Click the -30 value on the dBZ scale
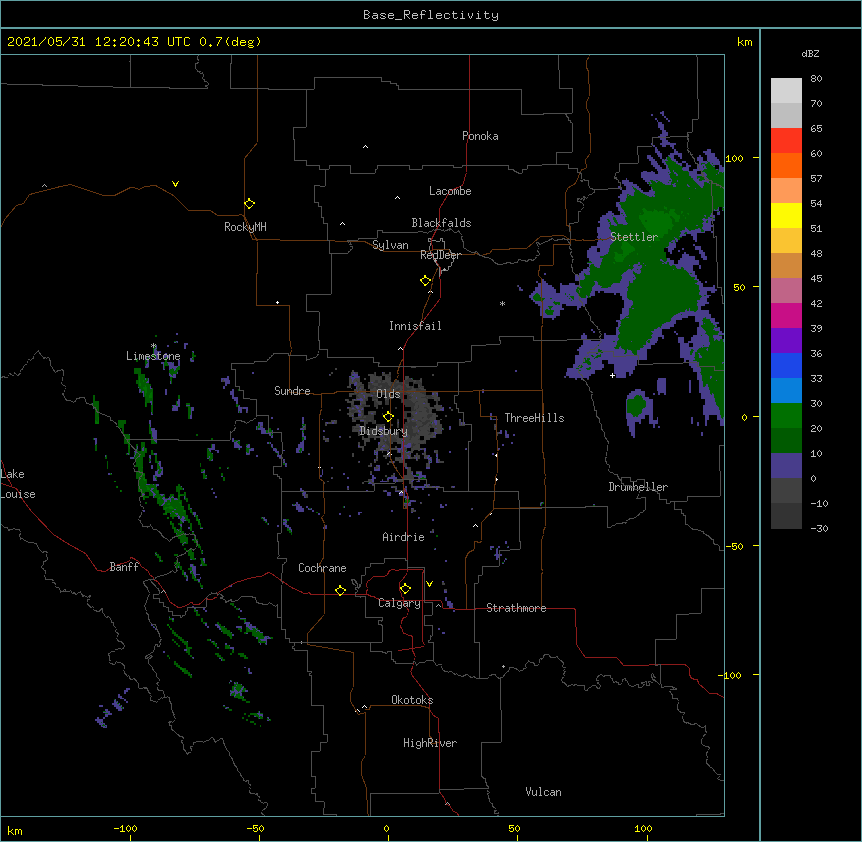862x842 pixels. [x=819, y=529]
